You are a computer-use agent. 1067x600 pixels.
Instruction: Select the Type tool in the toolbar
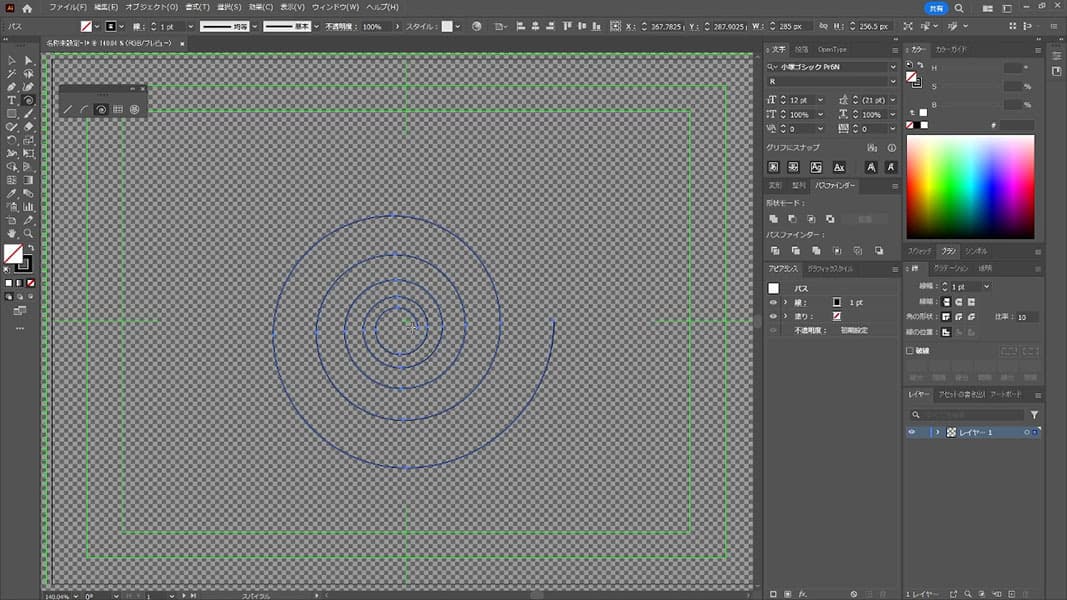[x=12, y=100]
